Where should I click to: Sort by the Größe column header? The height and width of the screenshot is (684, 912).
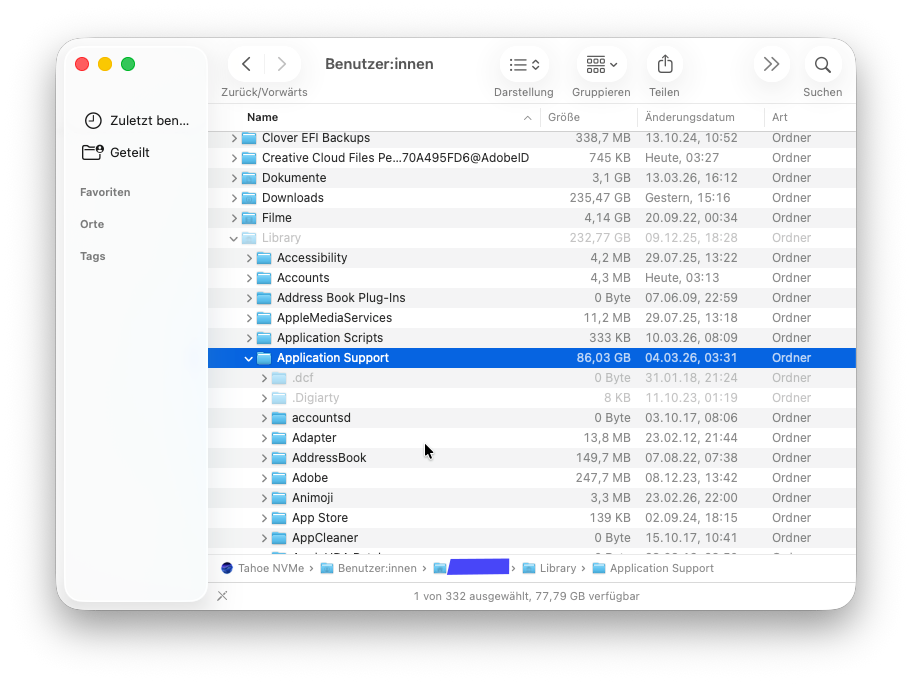564,117
